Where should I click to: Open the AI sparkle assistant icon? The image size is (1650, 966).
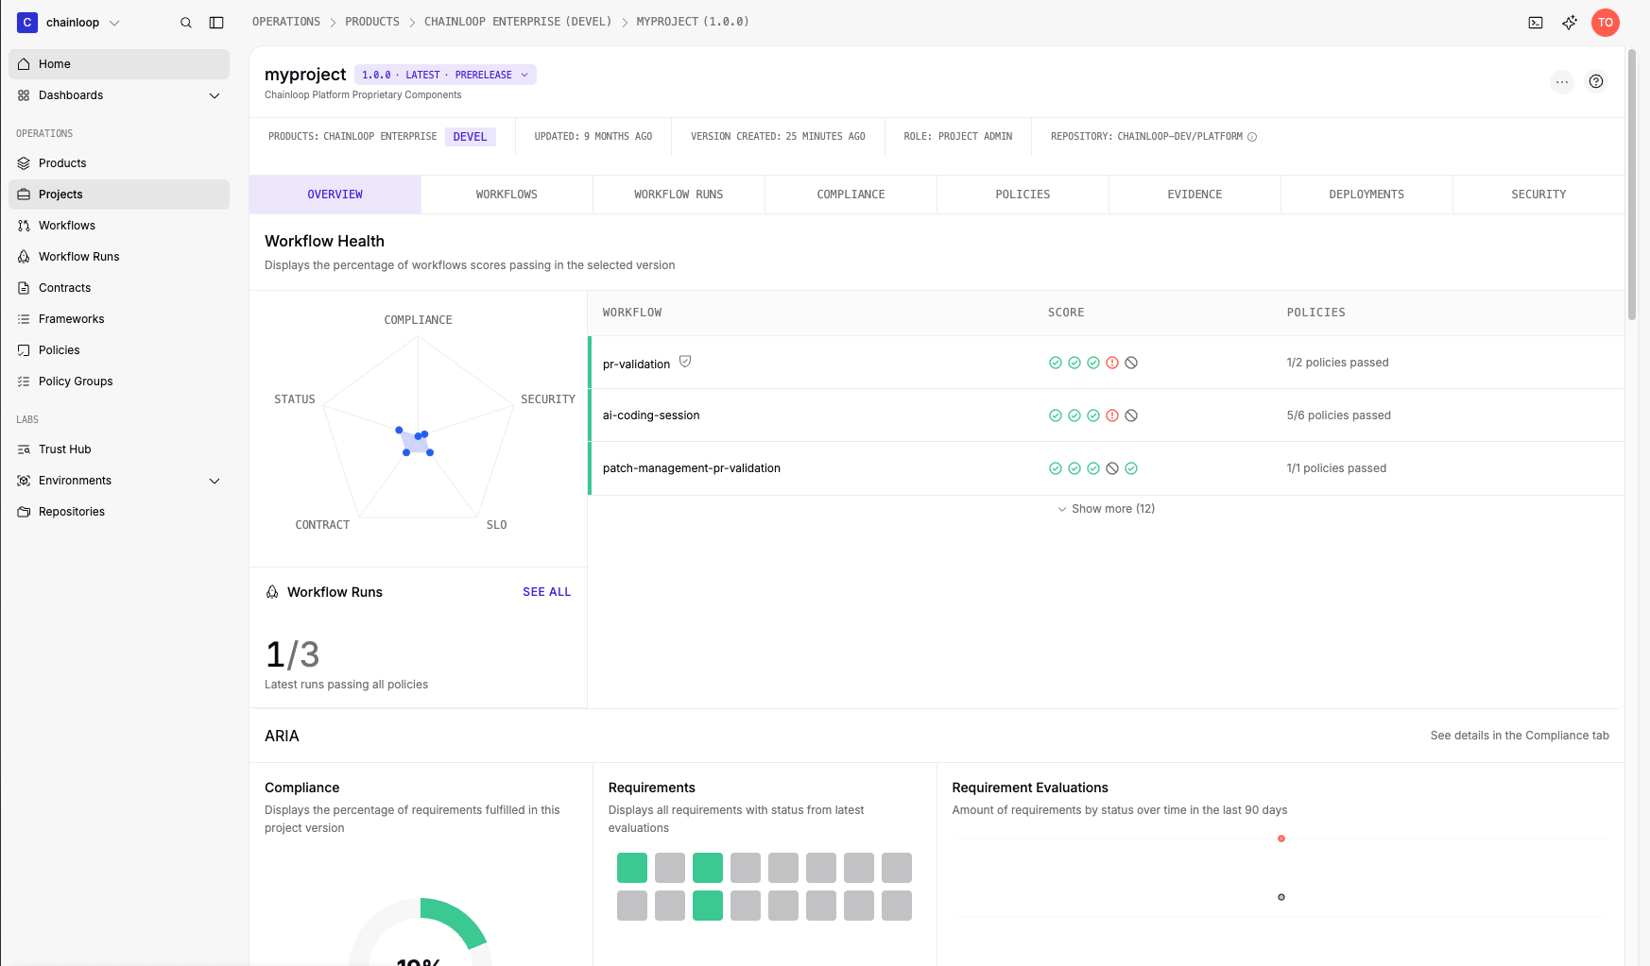(1569, 22)
